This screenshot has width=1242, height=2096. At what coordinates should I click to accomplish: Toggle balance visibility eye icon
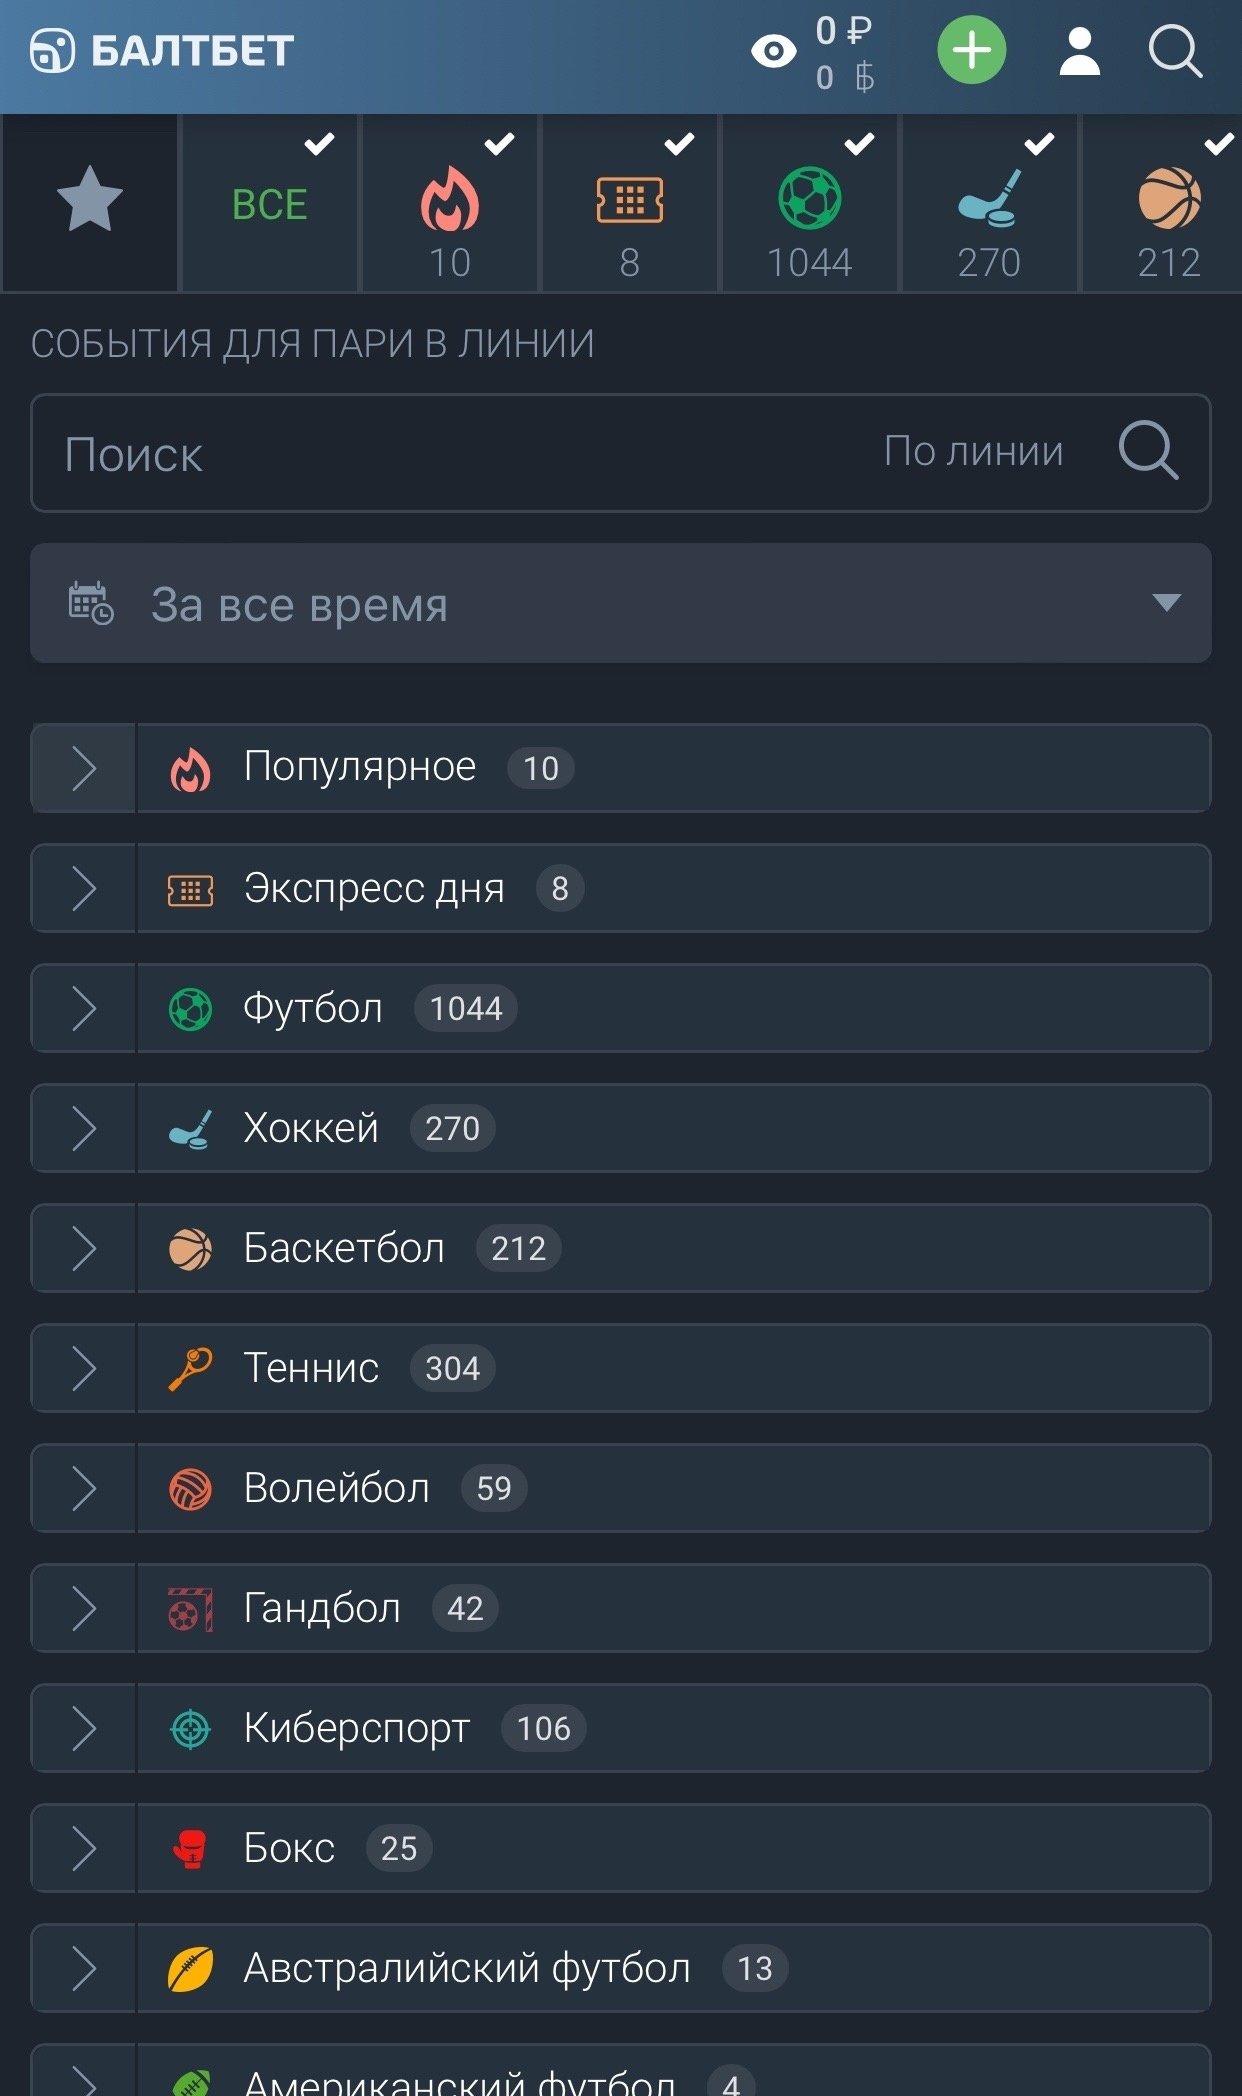point(773,51)
